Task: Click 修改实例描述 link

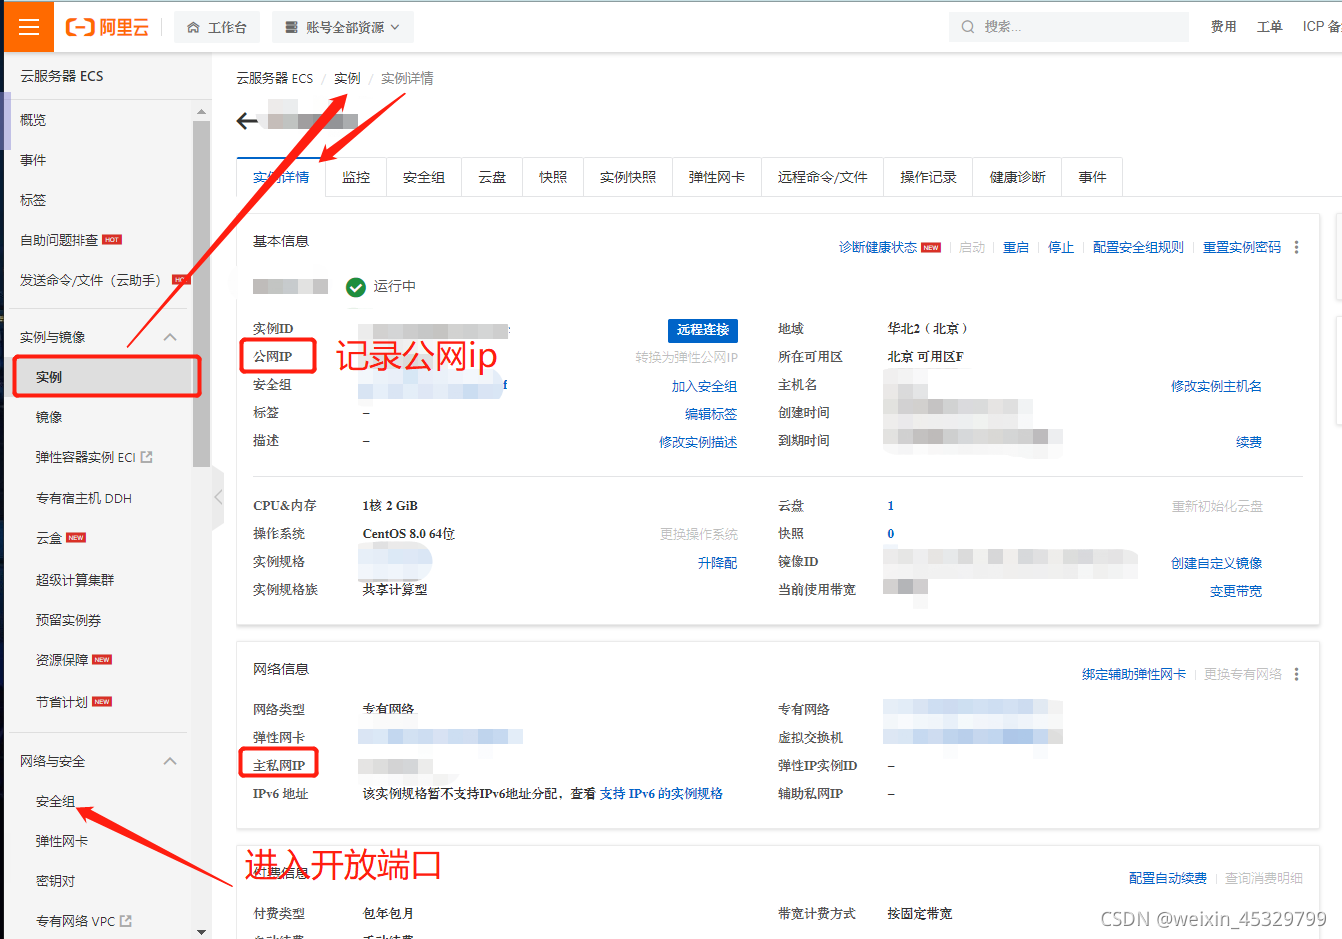Action: pos(698,442)
